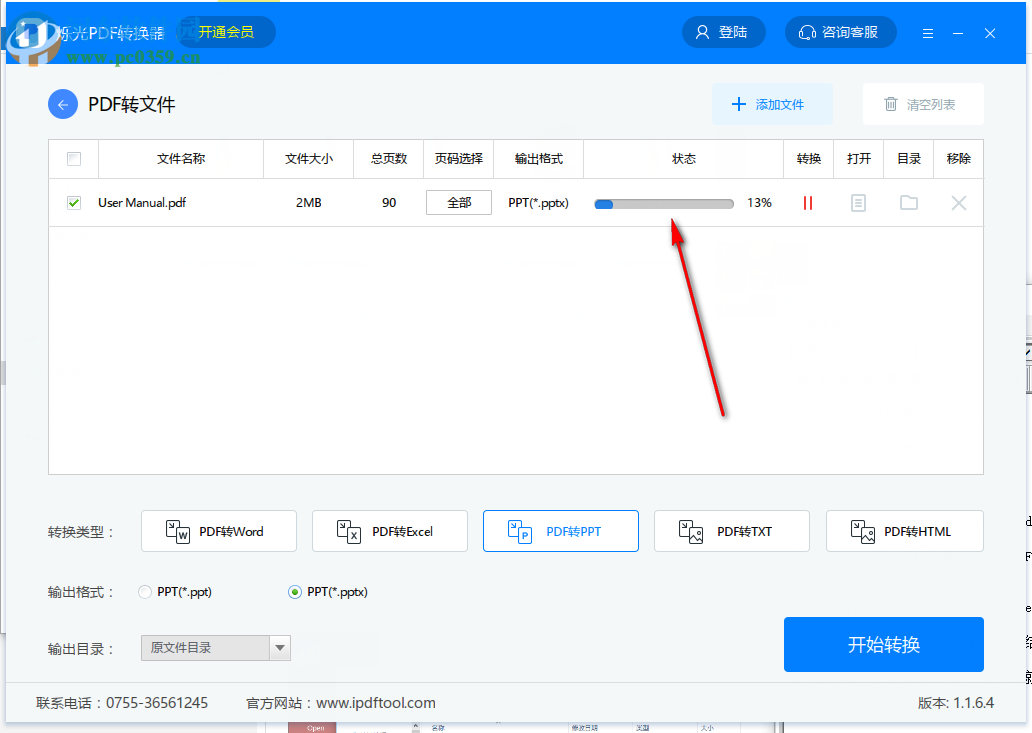Open the hamburger menu in title bar
This screenshot has height=733, width=1032.
coord(927,32)
